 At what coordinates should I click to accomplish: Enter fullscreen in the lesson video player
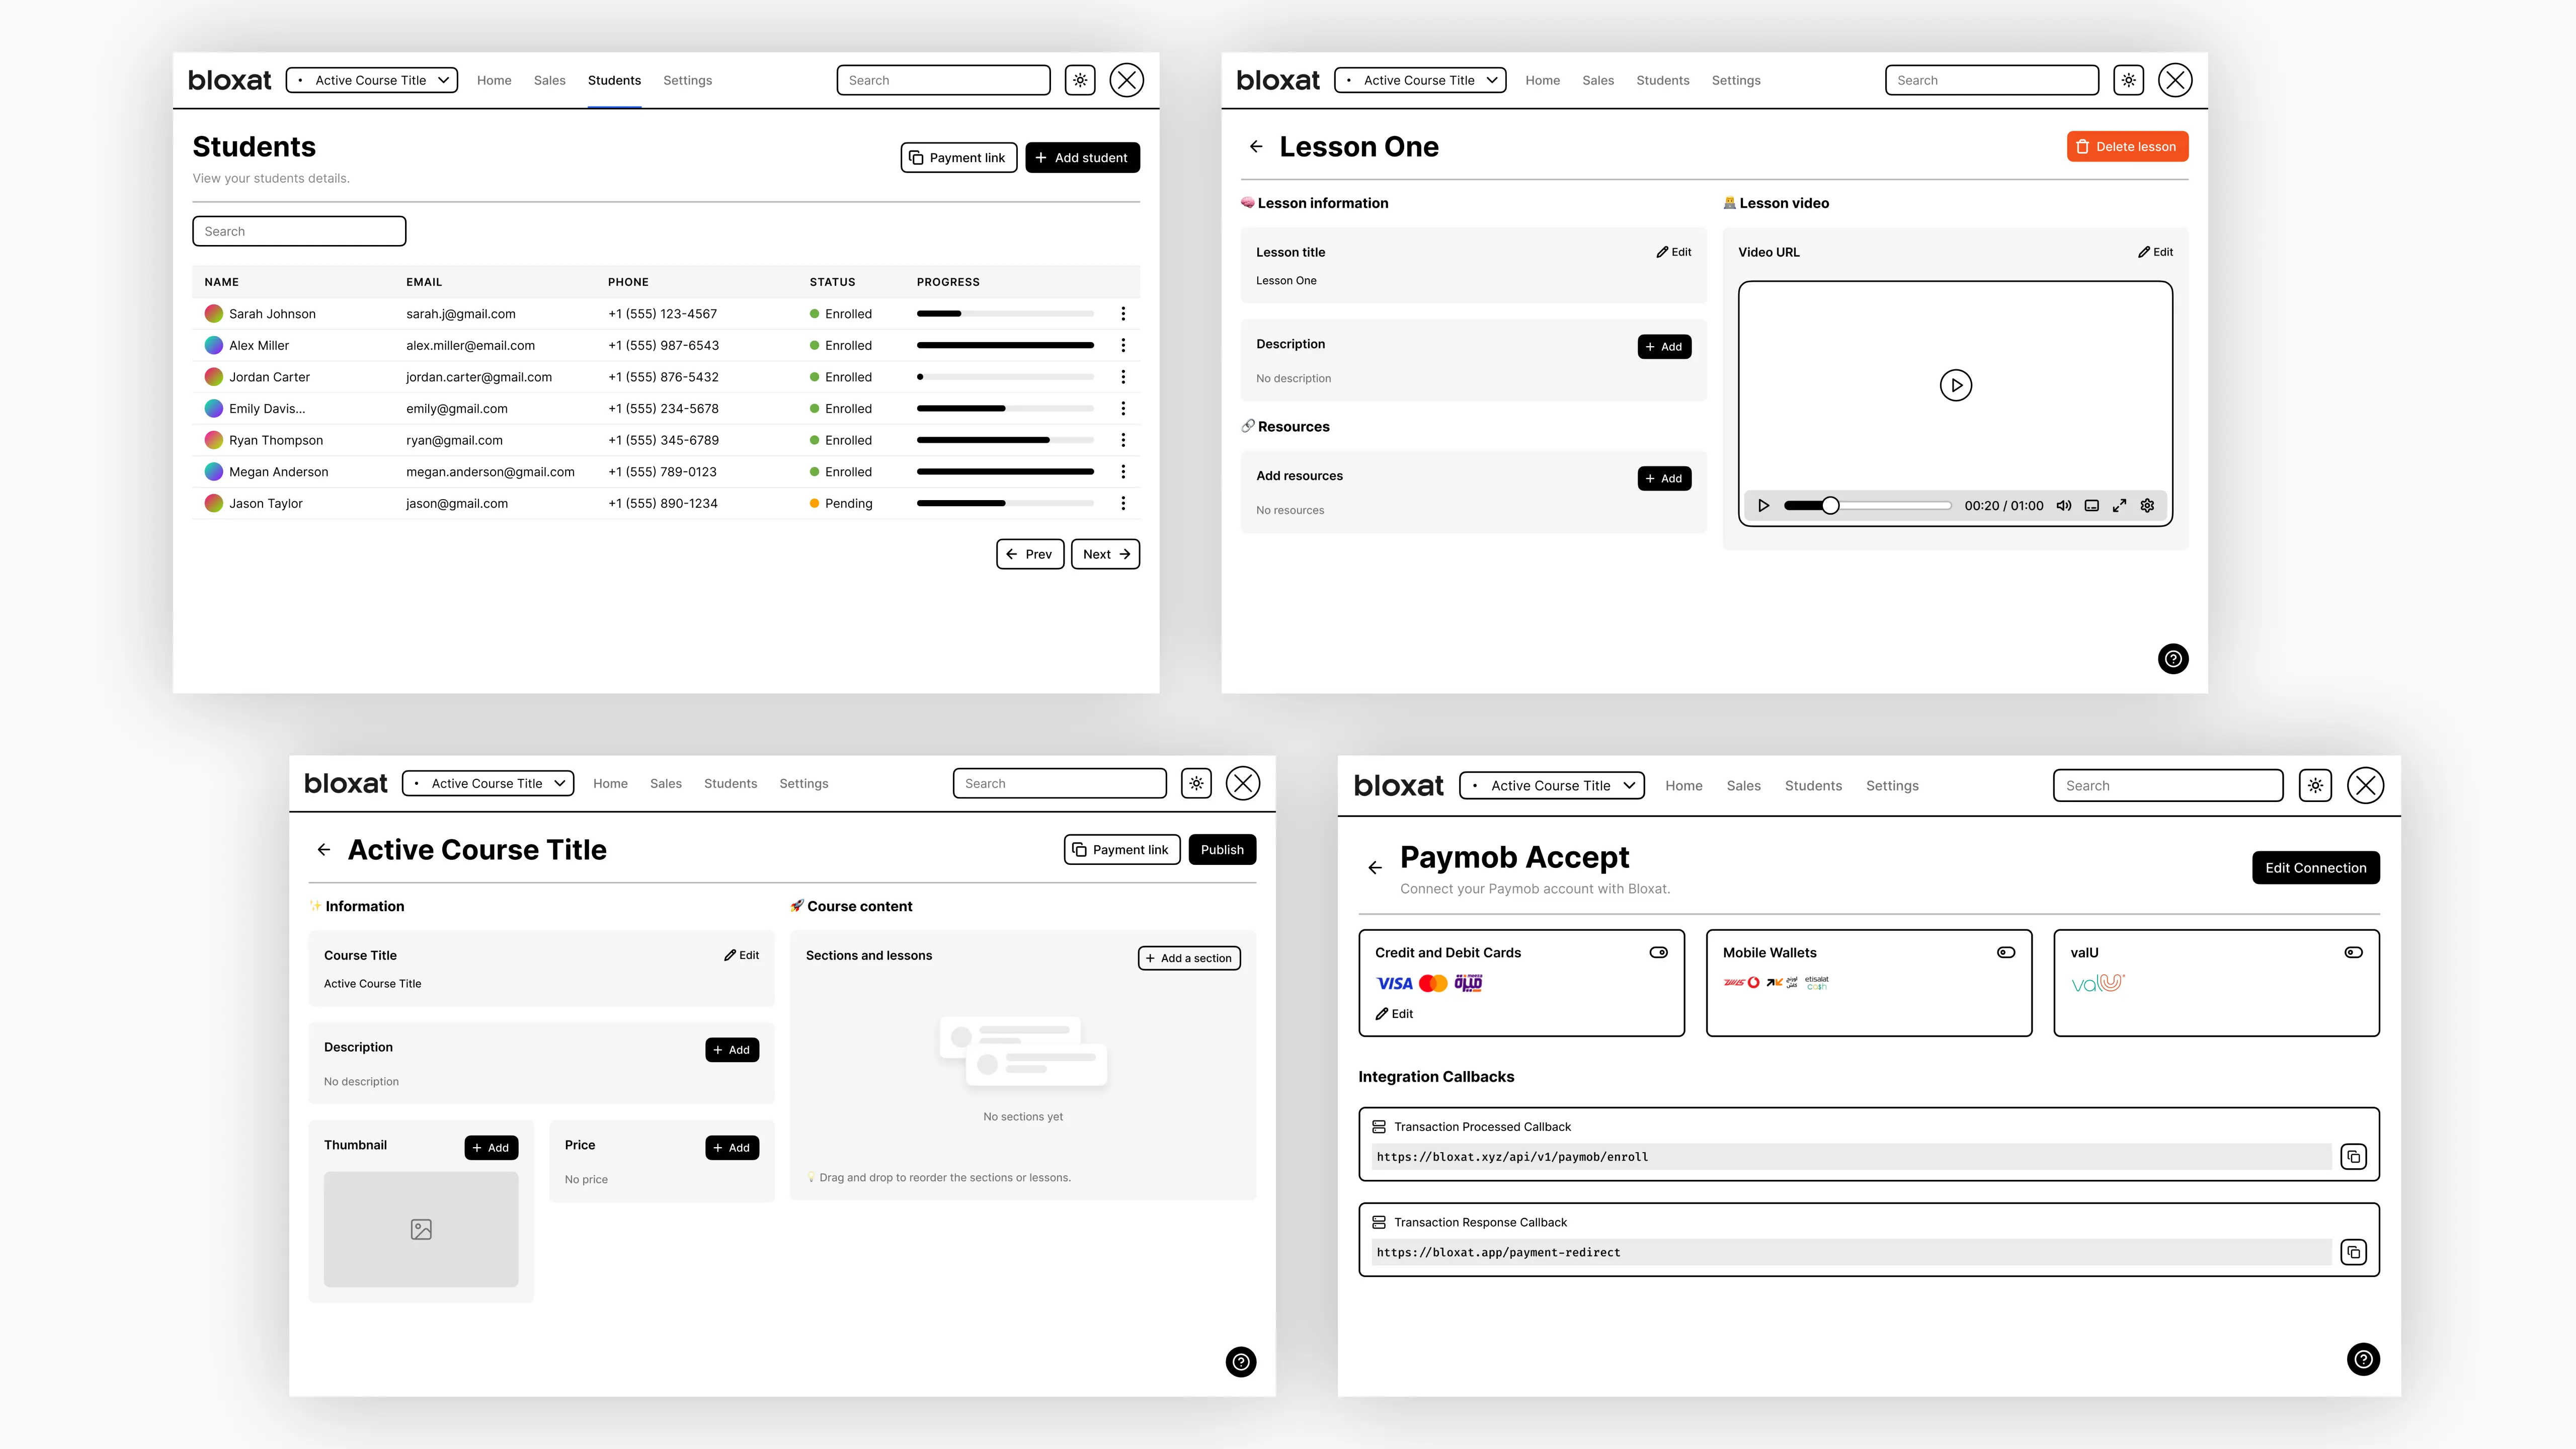coord(2119,506)
